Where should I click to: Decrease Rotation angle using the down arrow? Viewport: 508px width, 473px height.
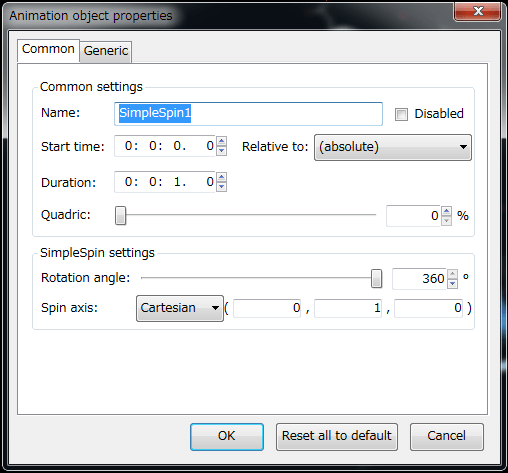452,284
